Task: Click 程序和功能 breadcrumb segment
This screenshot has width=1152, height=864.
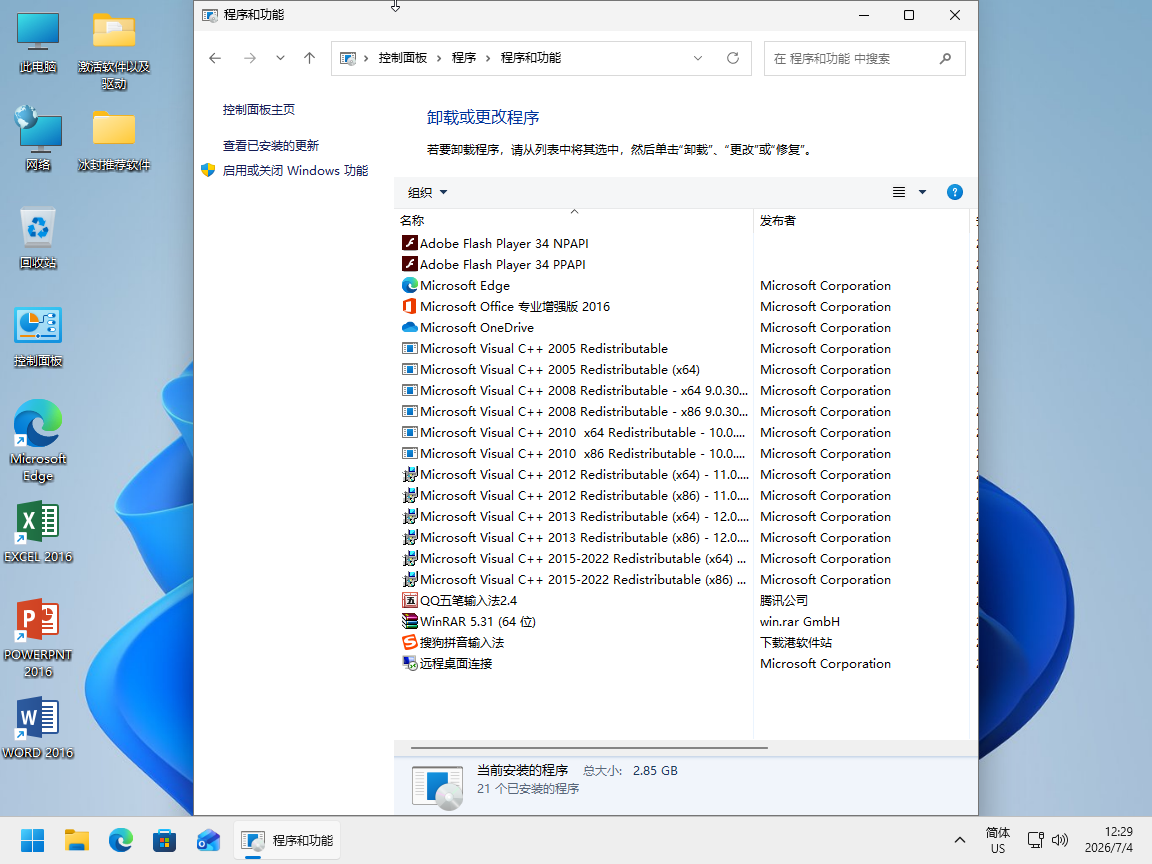Action: click(x=530, y=58)
